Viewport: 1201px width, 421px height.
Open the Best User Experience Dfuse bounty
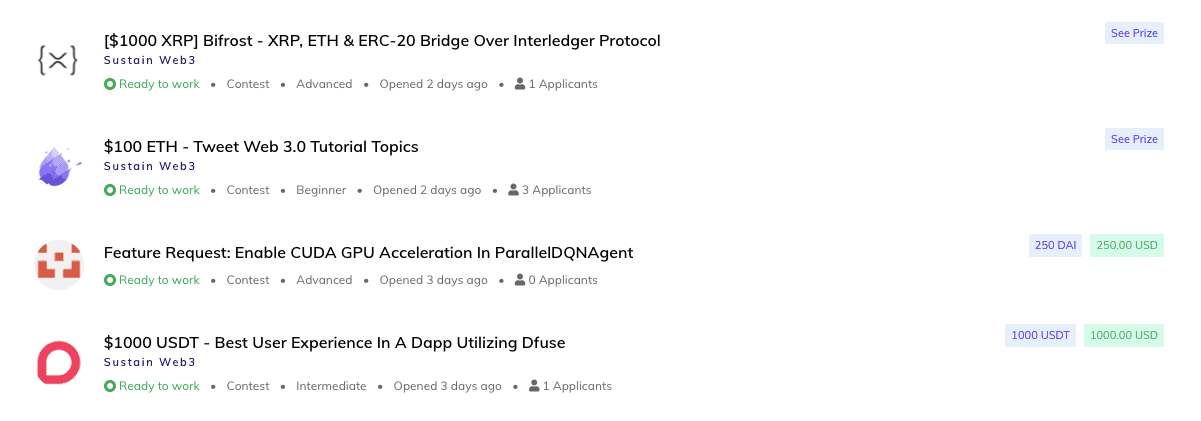[334, 343]
